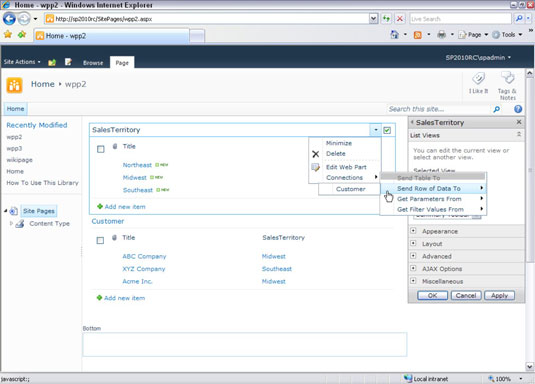Click the RSS feeds toolbar icon
Viewport: 535px width, 384px height.
418,35
